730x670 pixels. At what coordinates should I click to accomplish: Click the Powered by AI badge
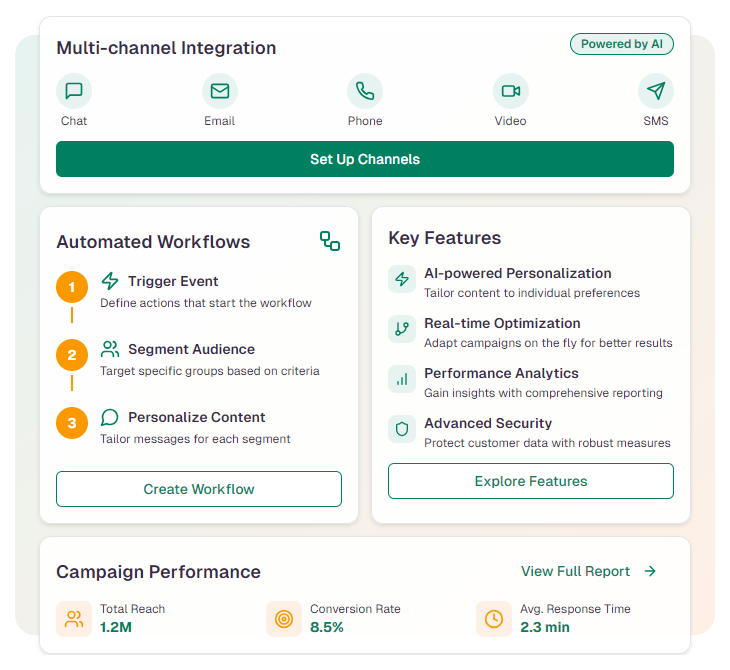622,44
